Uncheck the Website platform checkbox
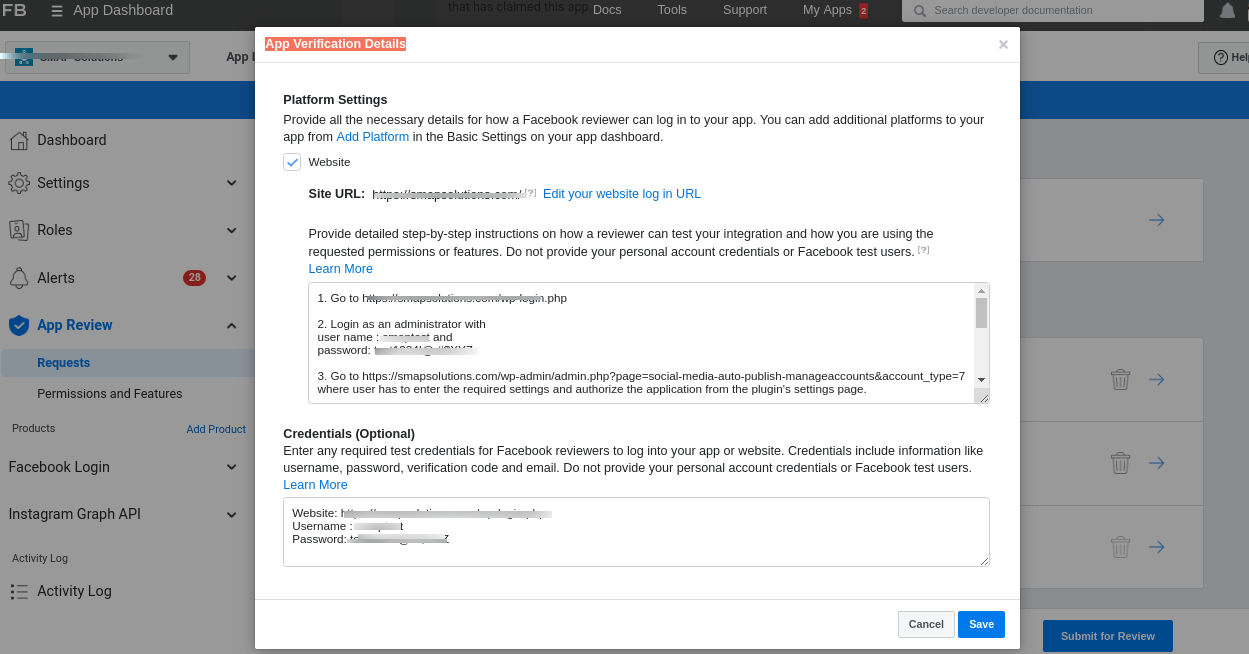The image size is (1249, 654). click(292, 162)
